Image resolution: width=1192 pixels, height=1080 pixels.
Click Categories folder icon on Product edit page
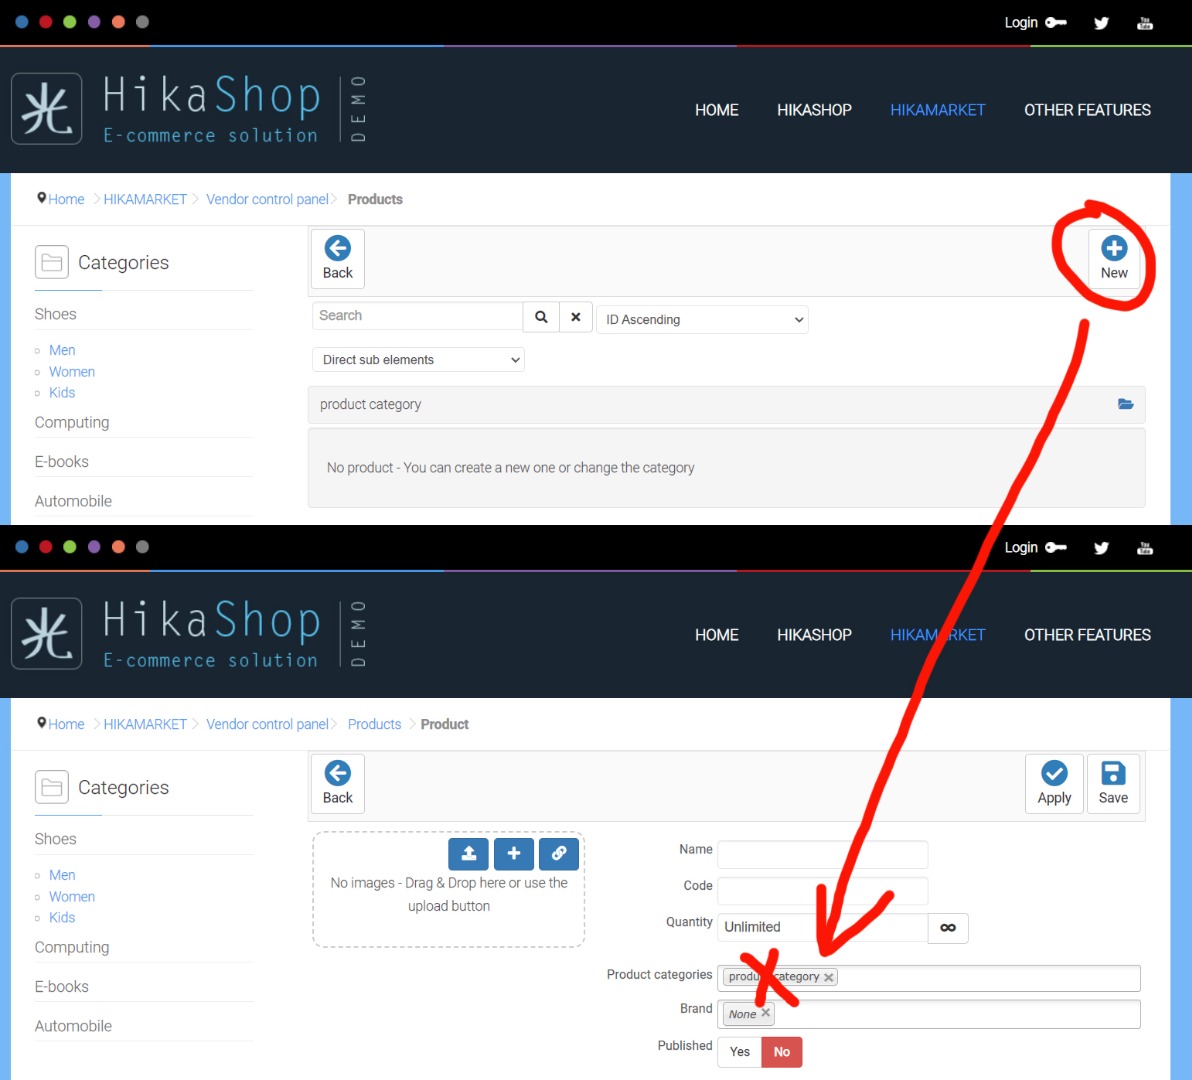tap(52, 787)
